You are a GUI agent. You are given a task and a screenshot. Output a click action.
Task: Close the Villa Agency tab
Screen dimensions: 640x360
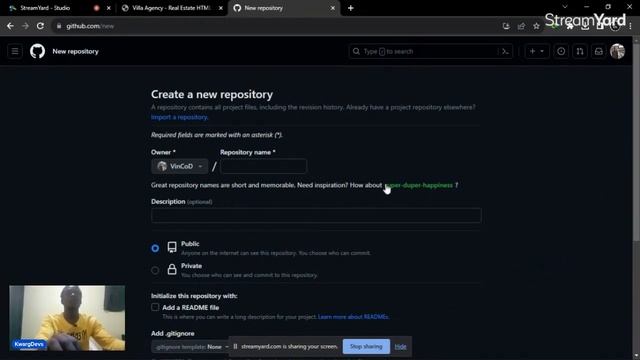click(x=221, y=8)
